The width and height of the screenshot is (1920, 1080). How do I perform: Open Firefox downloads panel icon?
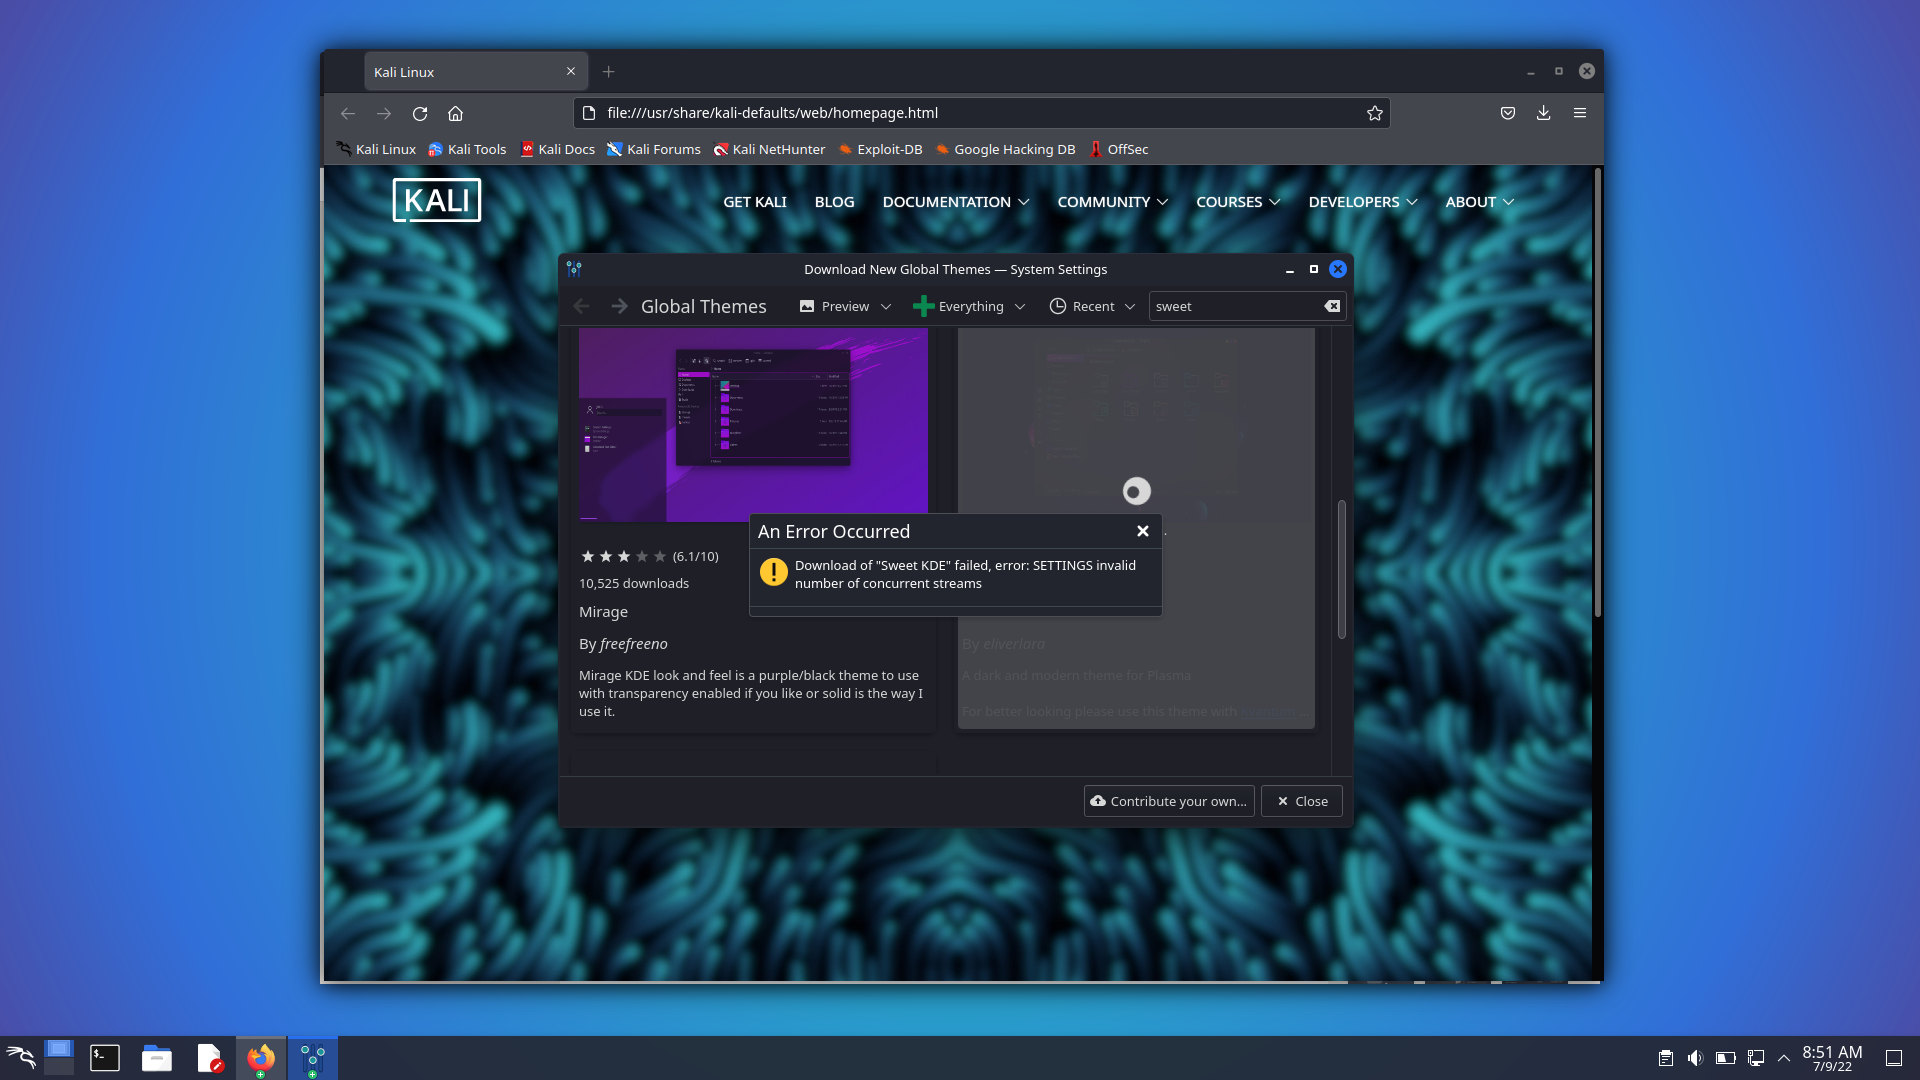pos(1543,113)
